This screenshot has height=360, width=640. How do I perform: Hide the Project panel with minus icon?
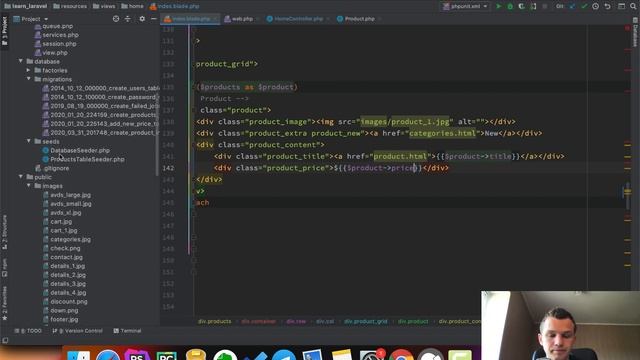tap(153, 19)
